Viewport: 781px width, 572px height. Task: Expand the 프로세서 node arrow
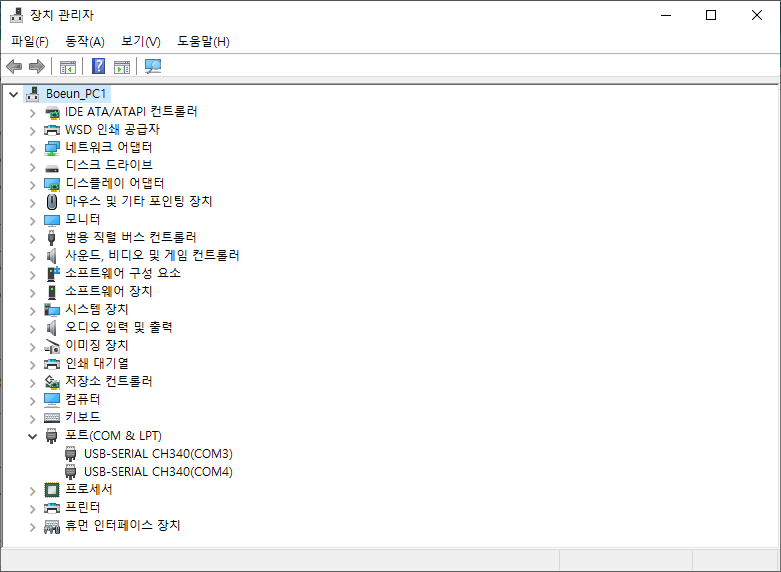pyautogui.click(x=32, y=491)
